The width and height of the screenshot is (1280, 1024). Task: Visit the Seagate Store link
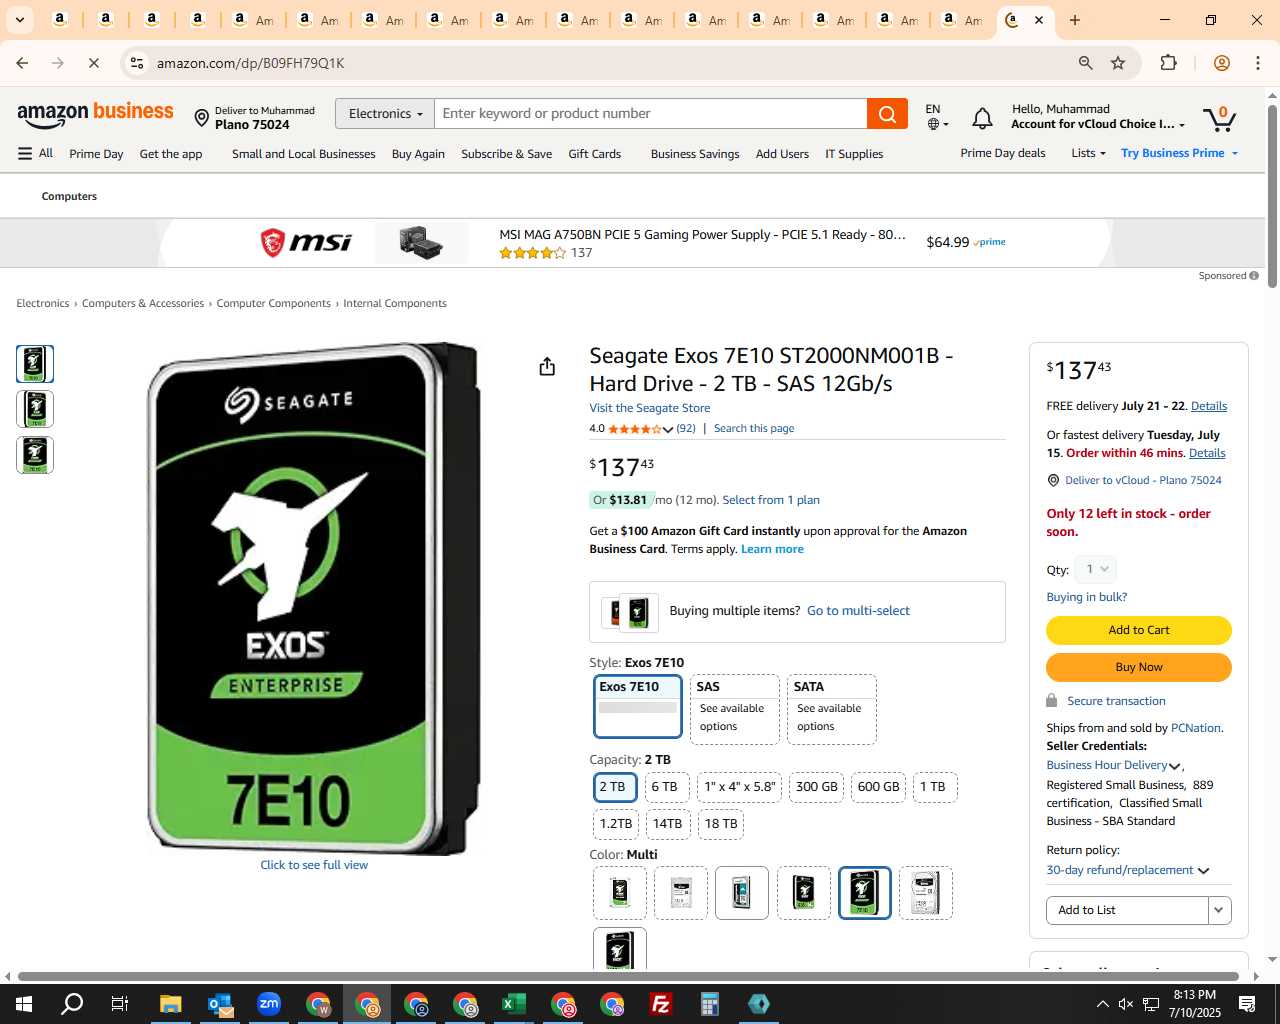[x=650, y=408]
